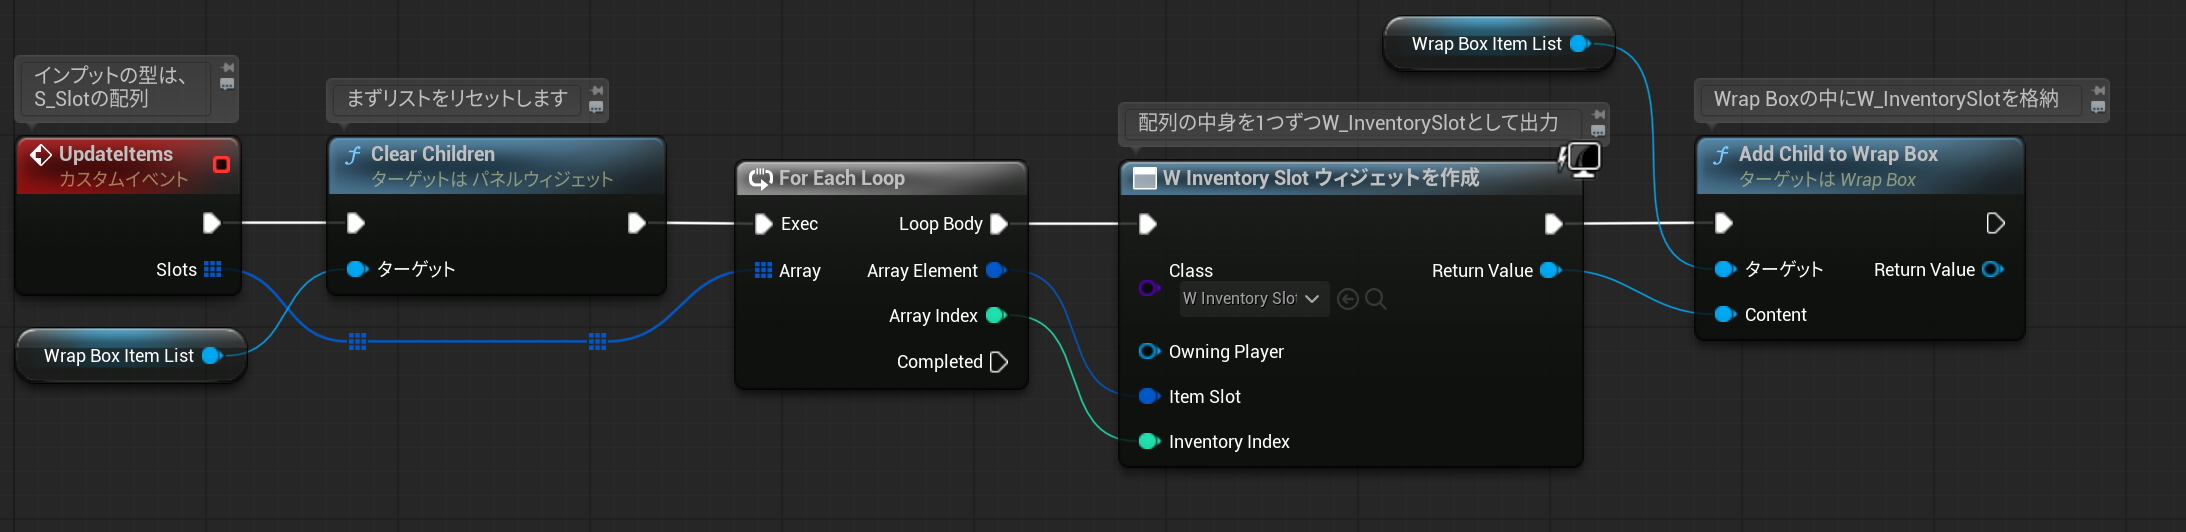Select the Clear Children node title

click(433, 154)
